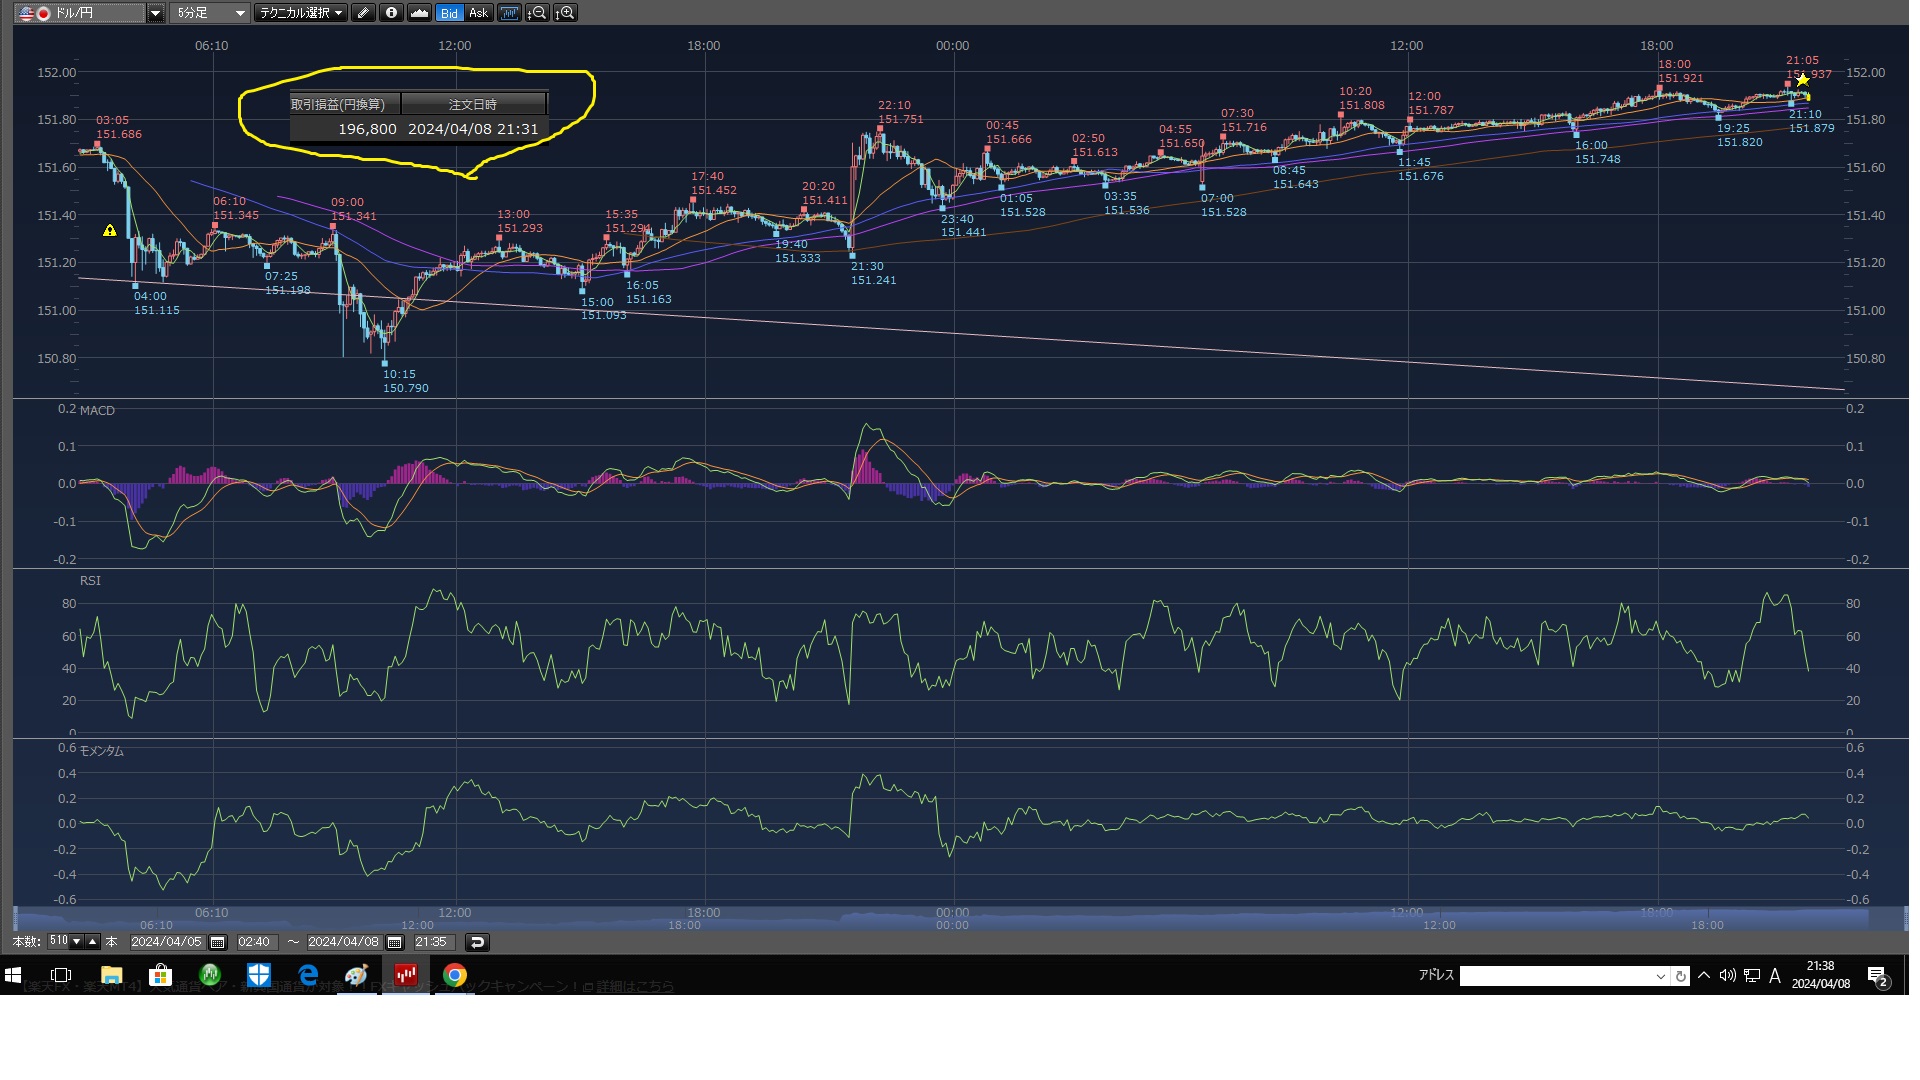Open the テクニカル選択 menu
This screenshot has width=1920, height=1080.
coord(301,13)
